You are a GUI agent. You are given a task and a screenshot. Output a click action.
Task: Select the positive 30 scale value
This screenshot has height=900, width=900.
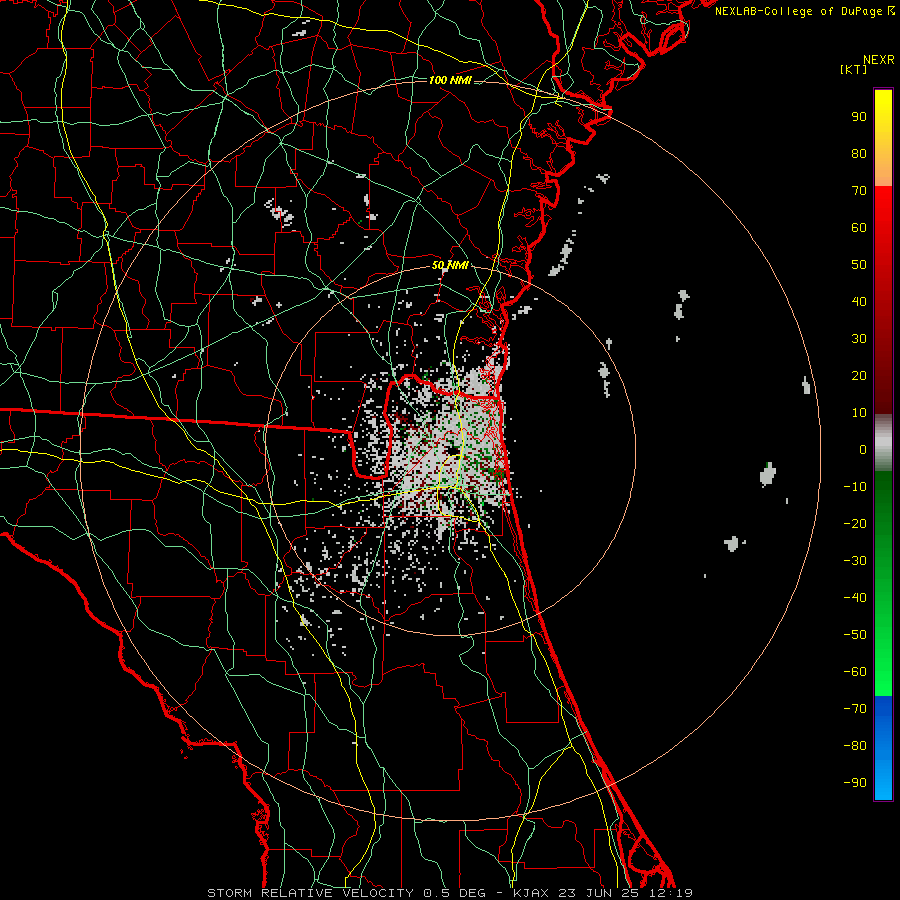point(859,339)
